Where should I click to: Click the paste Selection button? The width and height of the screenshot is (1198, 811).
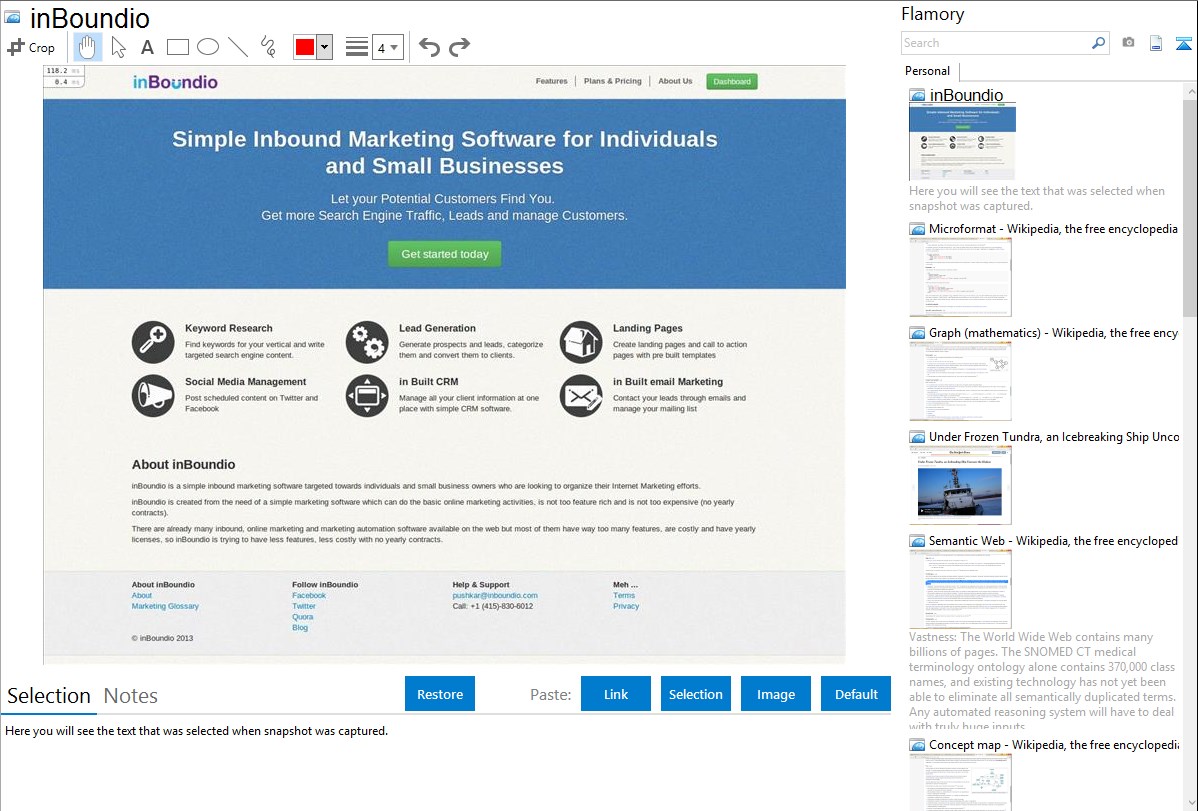tap(696, 694)
